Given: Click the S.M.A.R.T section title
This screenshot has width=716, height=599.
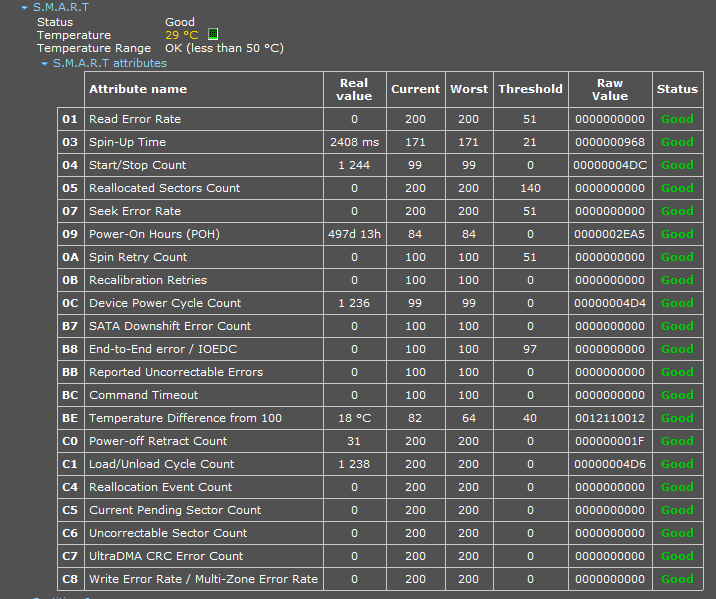Looking at the screenshot, I should point(61,7).
